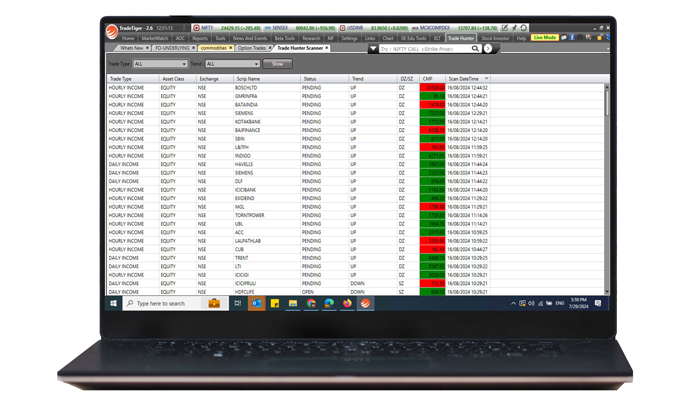This screenshot has width=700, height=402.
Task: Click the search magnifier icon
Action: coord(475,48)
